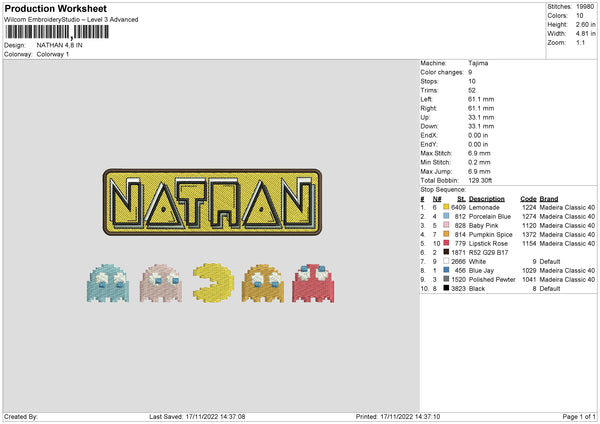Click the 'Lipstick Rose' description text
The width and height of the screenshot is (600, 424).
tap(488, 243)
